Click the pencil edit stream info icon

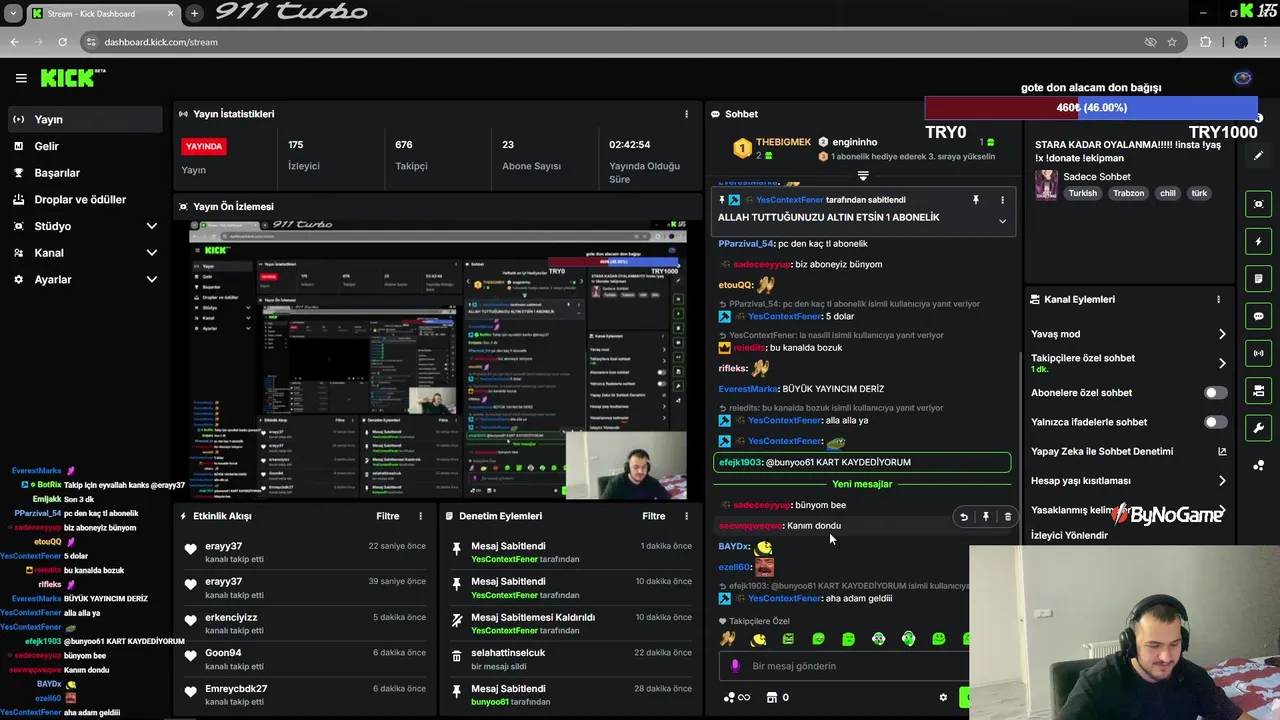[x=1258, y=156]
